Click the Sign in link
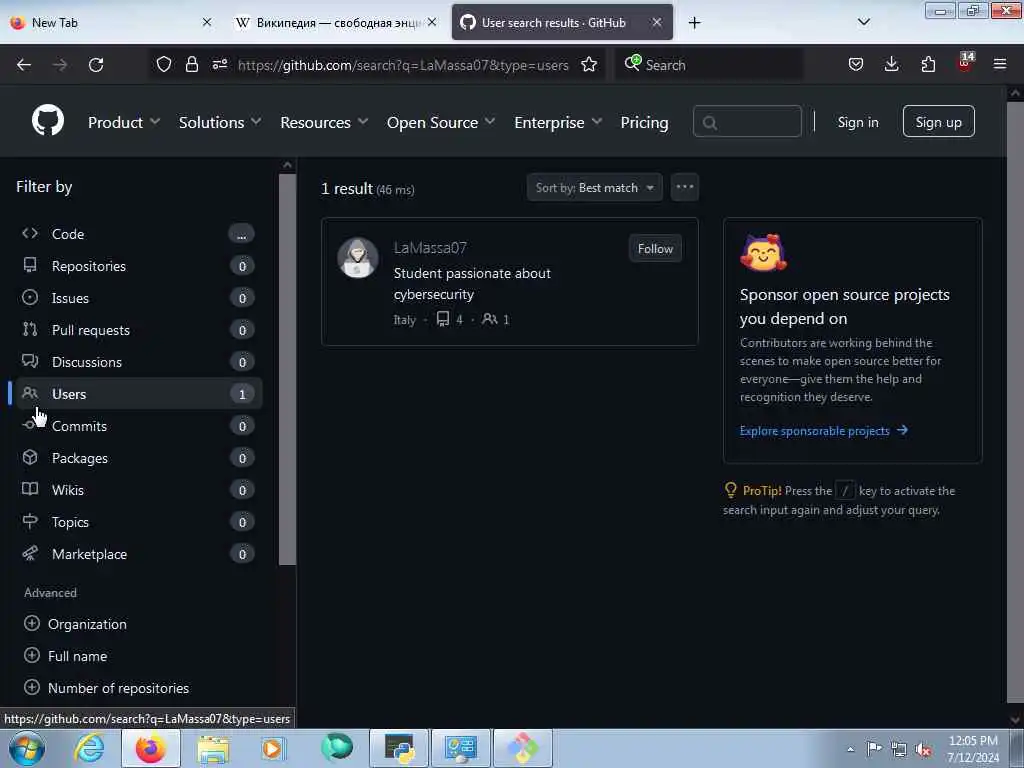 click(x=857, y=122)
